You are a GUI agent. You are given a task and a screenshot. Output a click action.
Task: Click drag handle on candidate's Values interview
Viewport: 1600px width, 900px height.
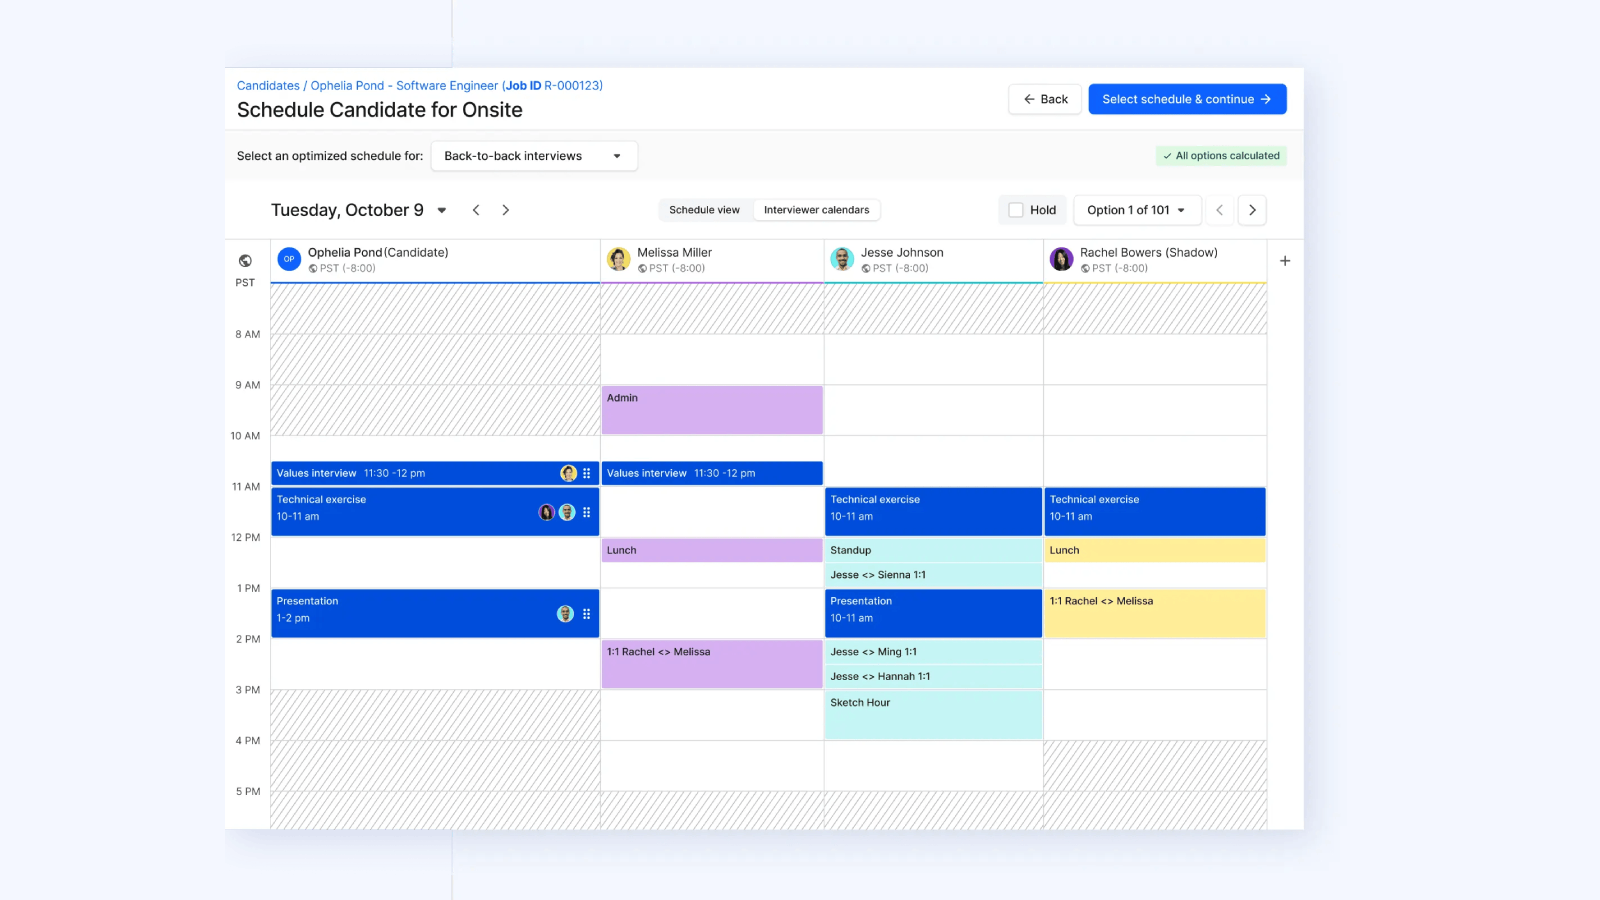coord(587,474)
